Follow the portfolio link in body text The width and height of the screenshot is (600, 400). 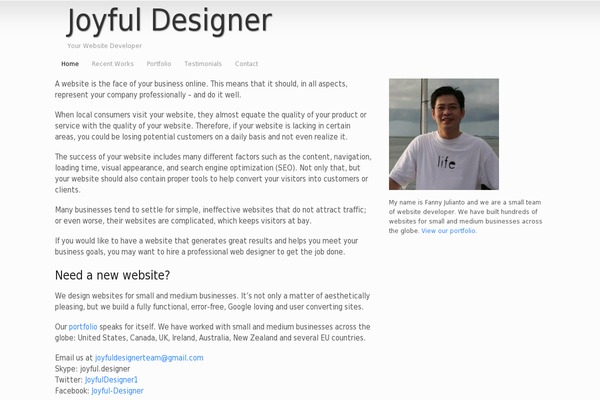click(x=83, y=327)
